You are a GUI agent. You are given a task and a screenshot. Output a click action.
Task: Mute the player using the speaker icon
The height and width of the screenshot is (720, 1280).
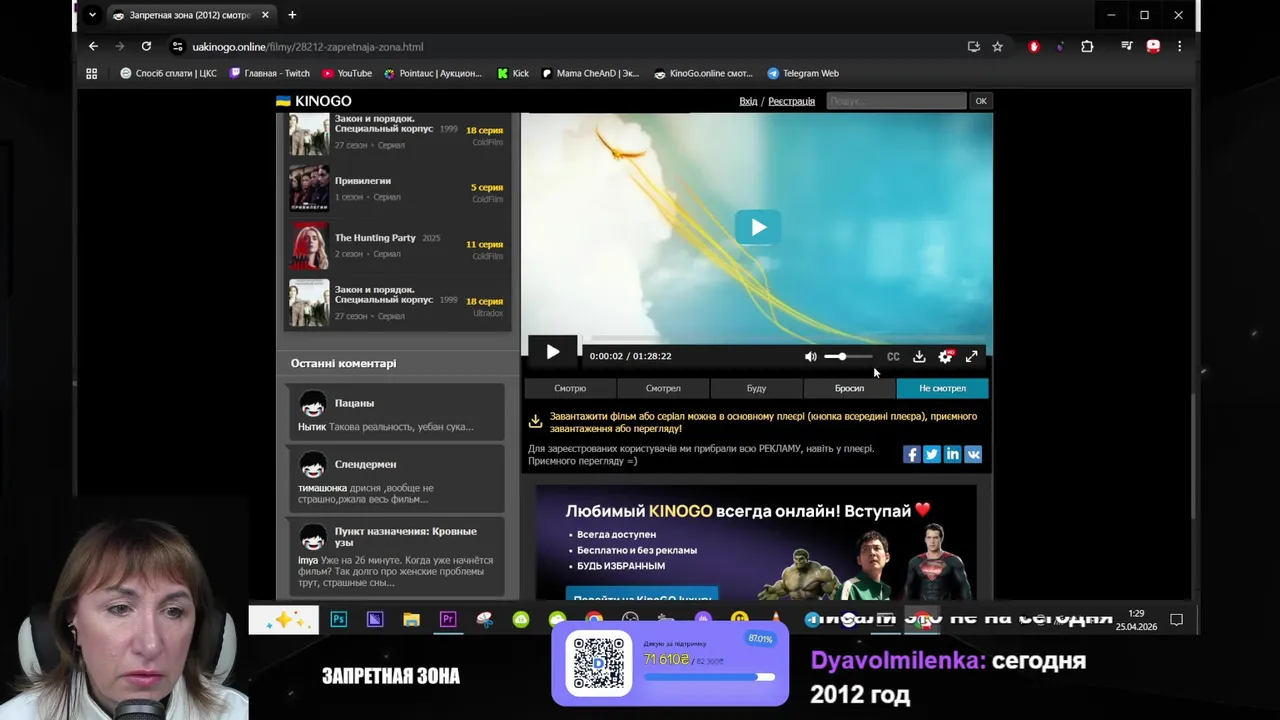pyautogui.click(x=810, y=356)
